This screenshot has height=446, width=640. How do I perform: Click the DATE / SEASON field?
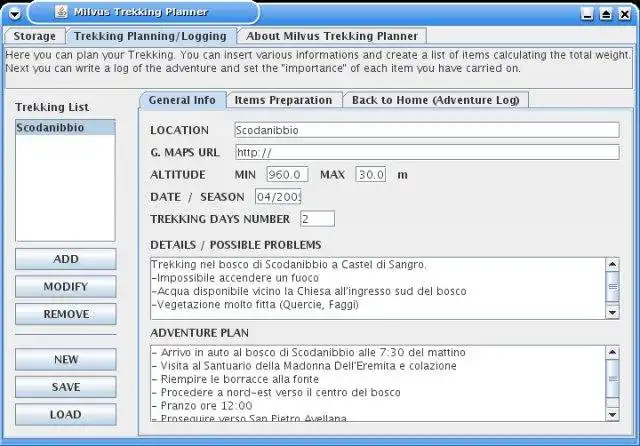pyautogui.click(x=278, y=197)
